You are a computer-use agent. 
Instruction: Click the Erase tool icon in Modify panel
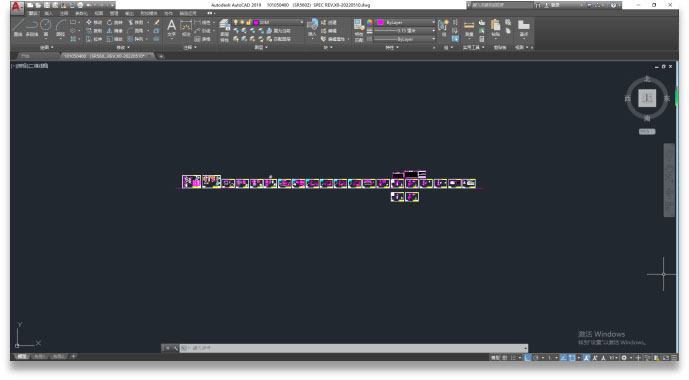coord(157,22)
